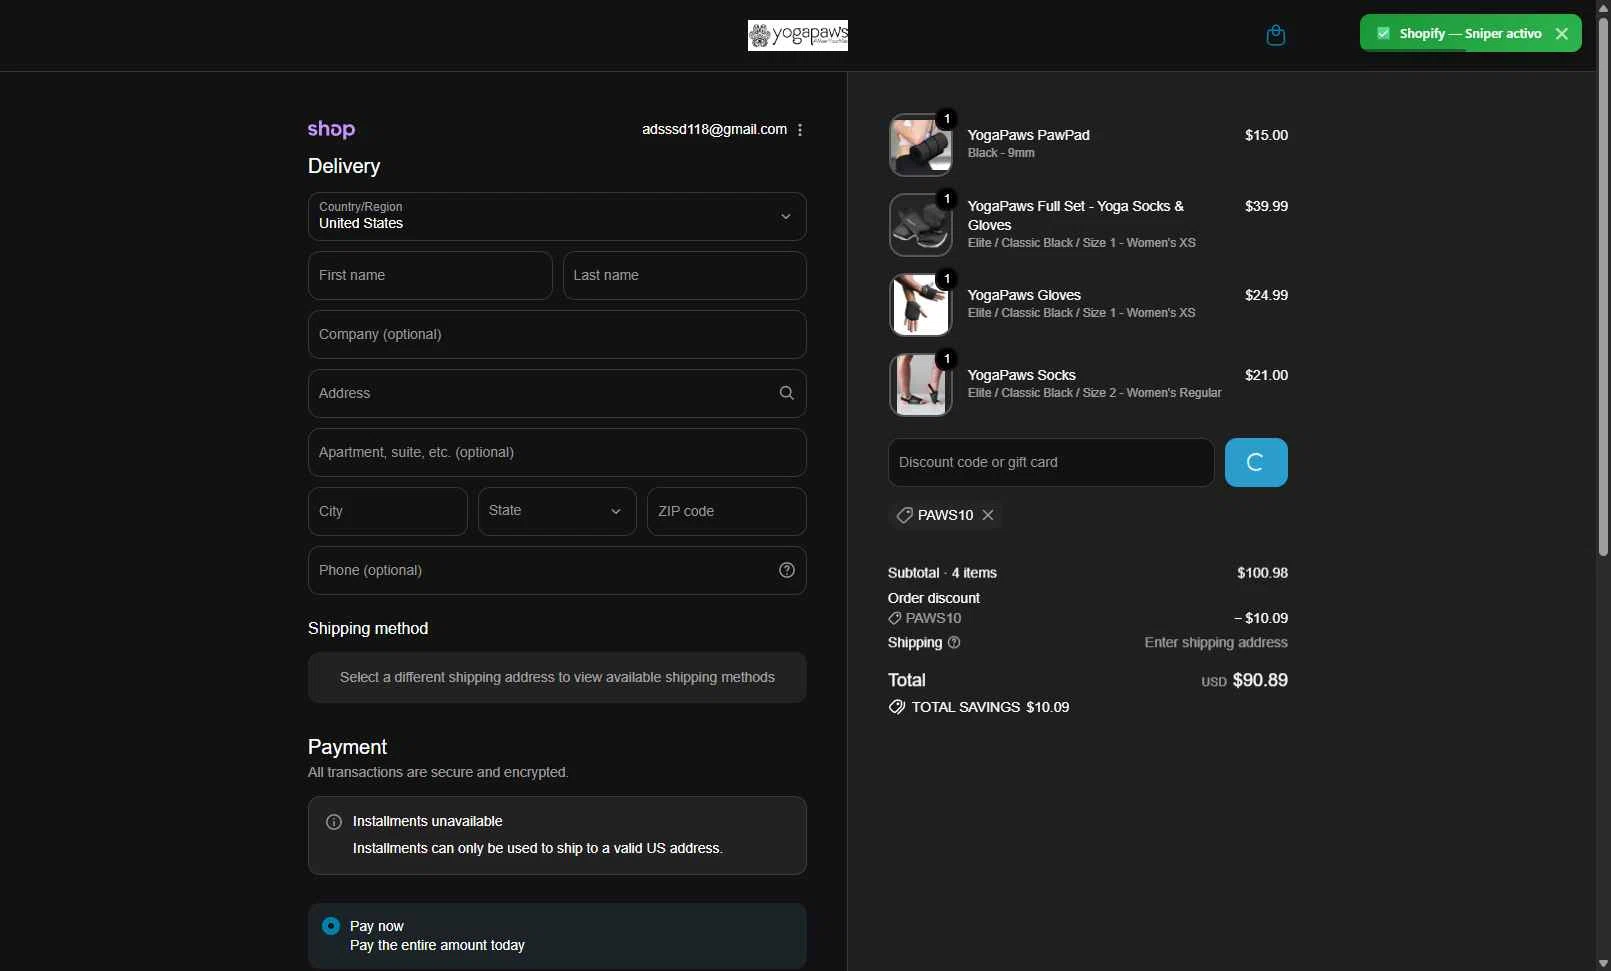This screenshot has height=971, width=1611.
Task: Click the YogaPaws Socks product thumbnail
Action: click(x=920, y=385)
